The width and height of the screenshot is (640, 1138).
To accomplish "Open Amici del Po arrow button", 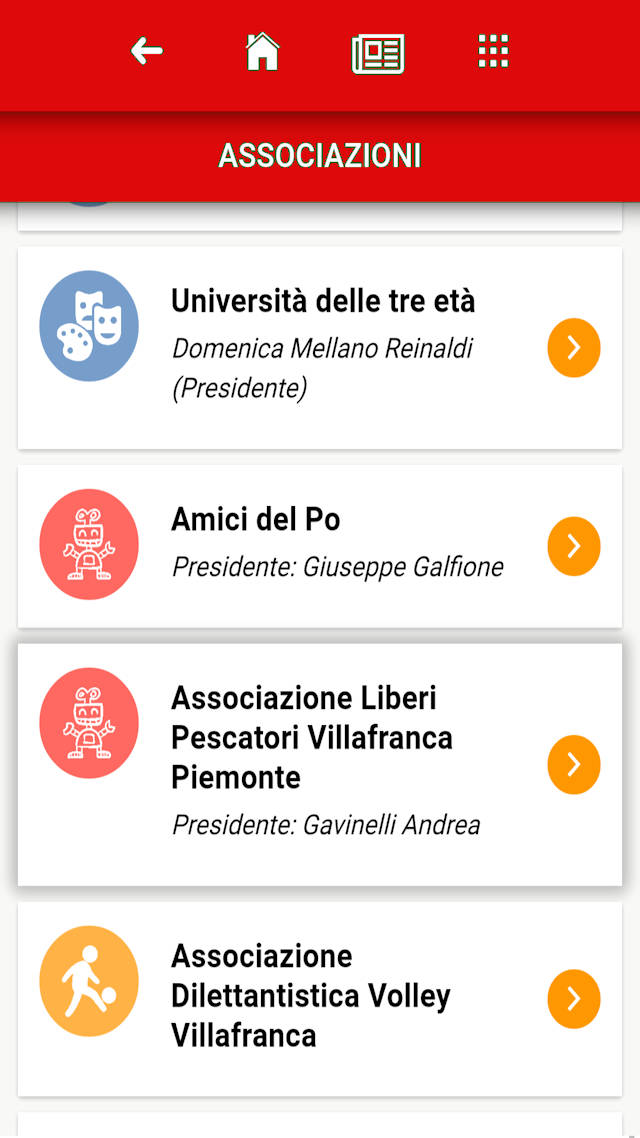I will [574, 546].
